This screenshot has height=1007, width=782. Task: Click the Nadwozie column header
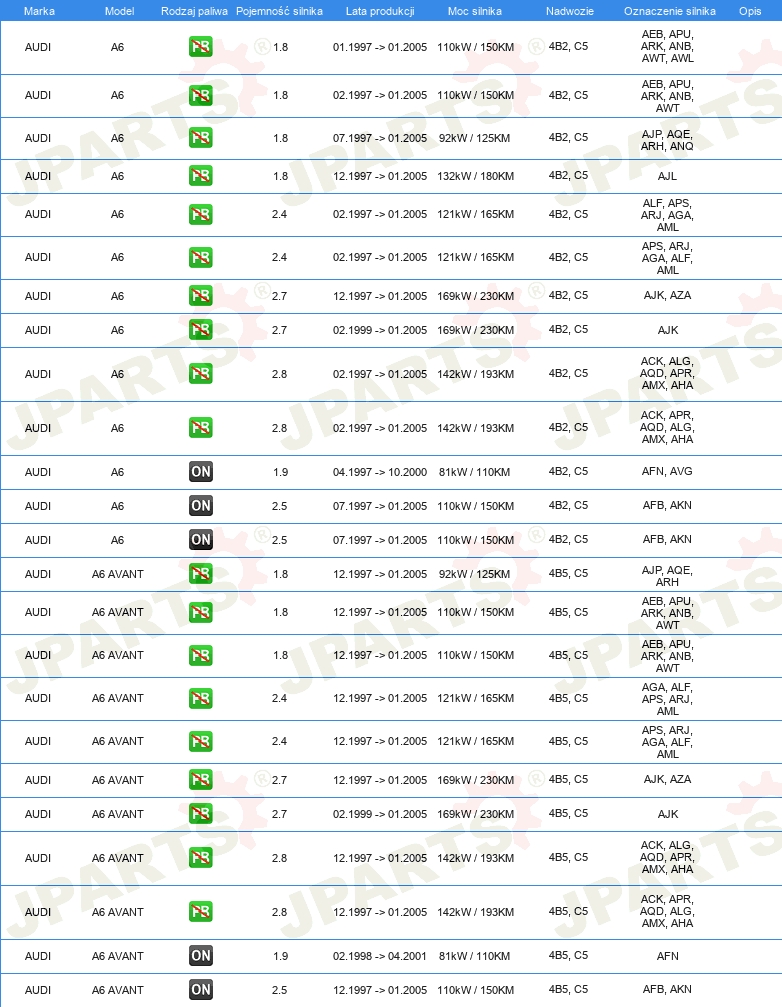569,11
